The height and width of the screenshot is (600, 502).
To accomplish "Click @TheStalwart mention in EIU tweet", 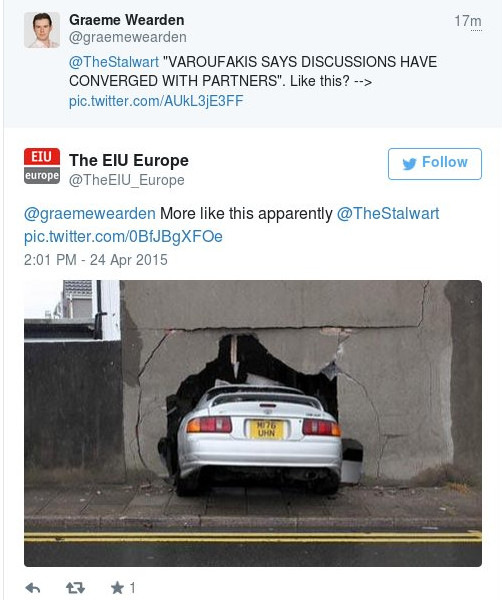I will coord(388,214).
